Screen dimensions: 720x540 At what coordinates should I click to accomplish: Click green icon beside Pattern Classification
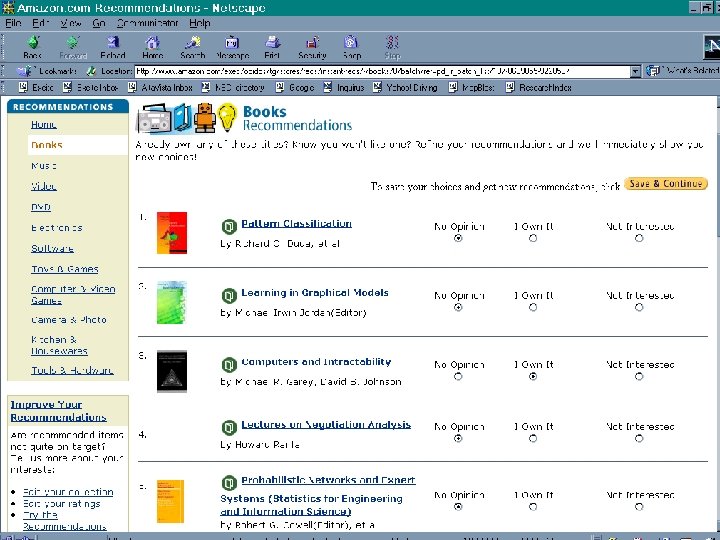point(229,226)
